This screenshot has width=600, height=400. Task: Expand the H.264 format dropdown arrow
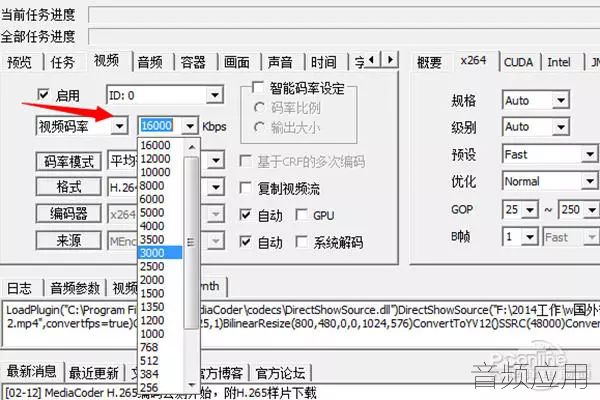216,188
